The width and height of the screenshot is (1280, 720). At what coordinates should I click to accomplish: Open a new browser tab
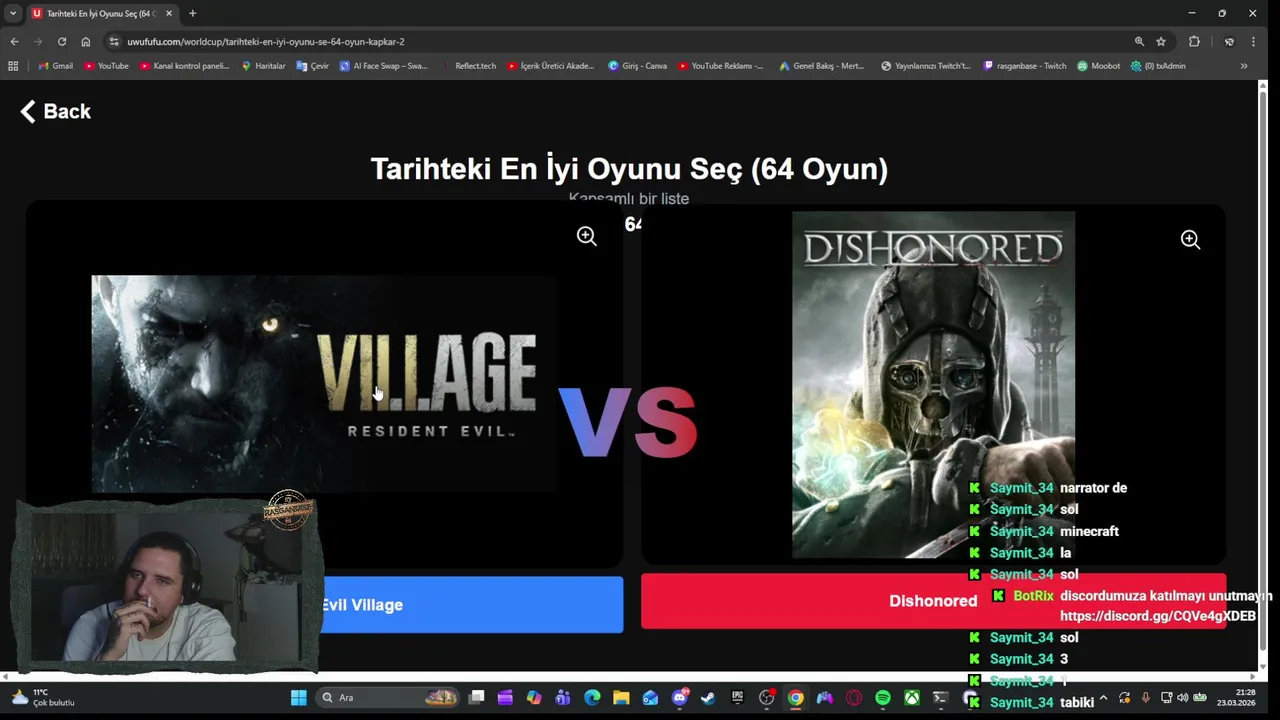[192, 13]
